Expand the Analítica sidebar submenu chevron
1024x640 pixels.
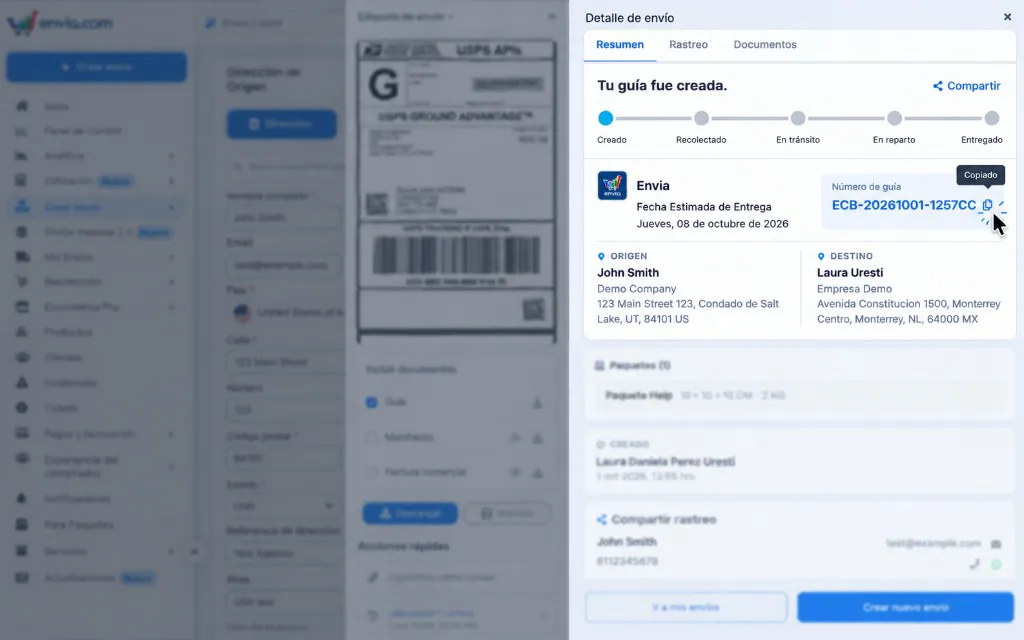[x=171, y=156]
